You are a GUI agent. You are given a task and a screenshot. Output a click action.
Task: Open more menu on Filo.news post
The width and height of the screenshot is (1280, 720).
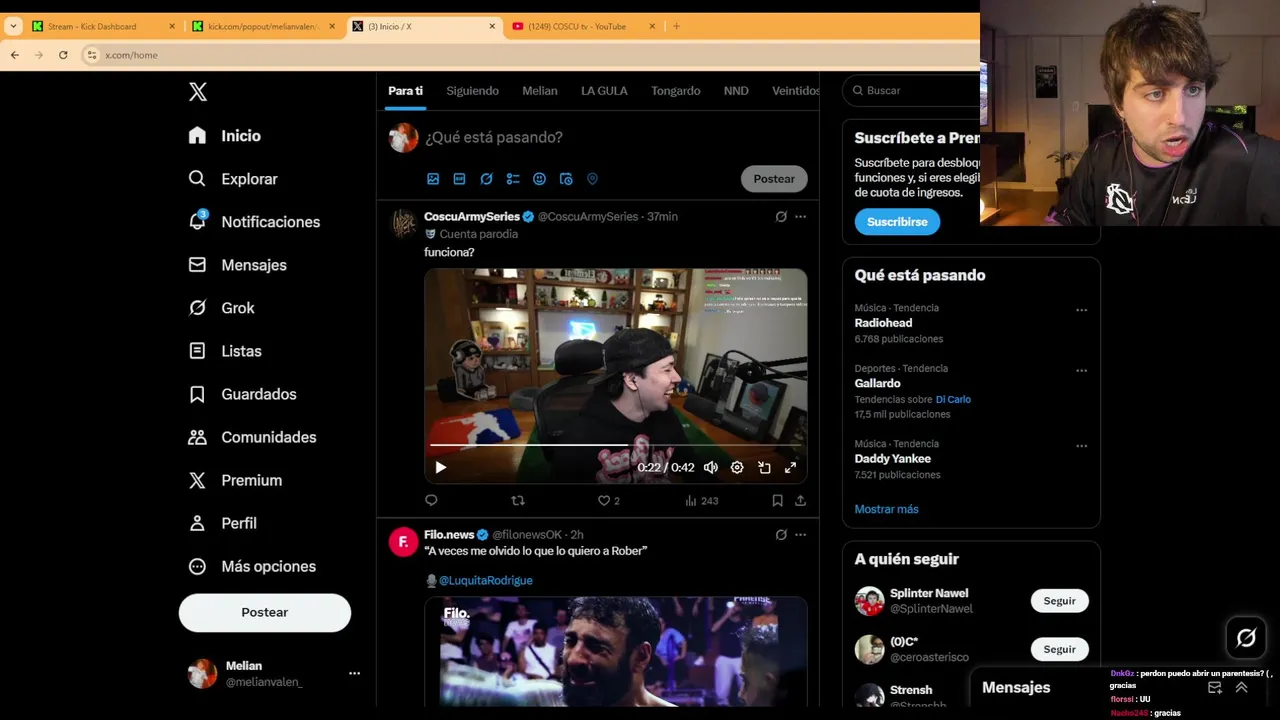point(800,535)
